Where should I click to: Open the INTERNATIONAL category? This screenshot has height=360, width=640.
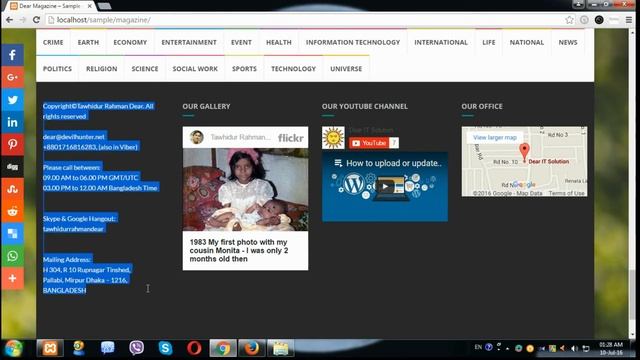pyautogui.click(x=441, y=42)
